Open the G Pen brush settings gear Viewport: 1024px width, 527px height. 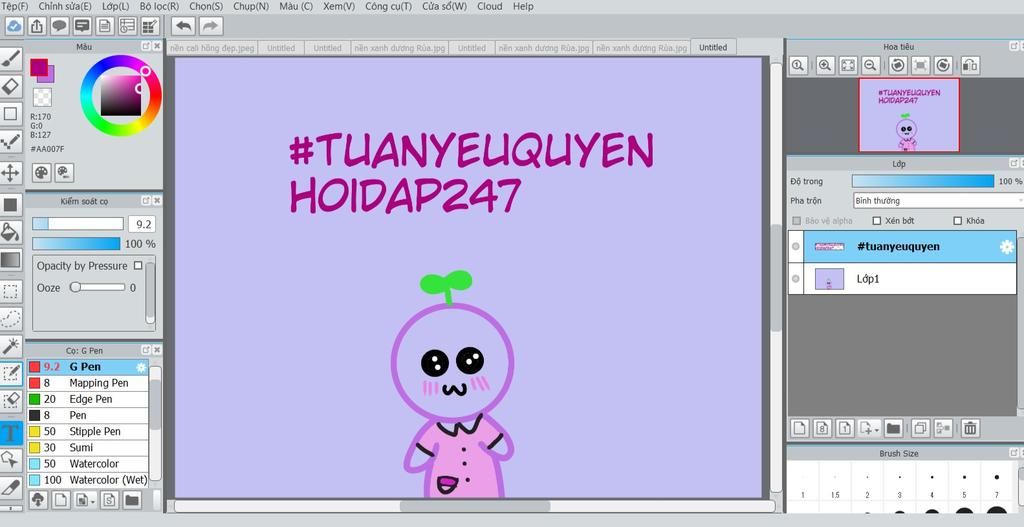point(140,367)
